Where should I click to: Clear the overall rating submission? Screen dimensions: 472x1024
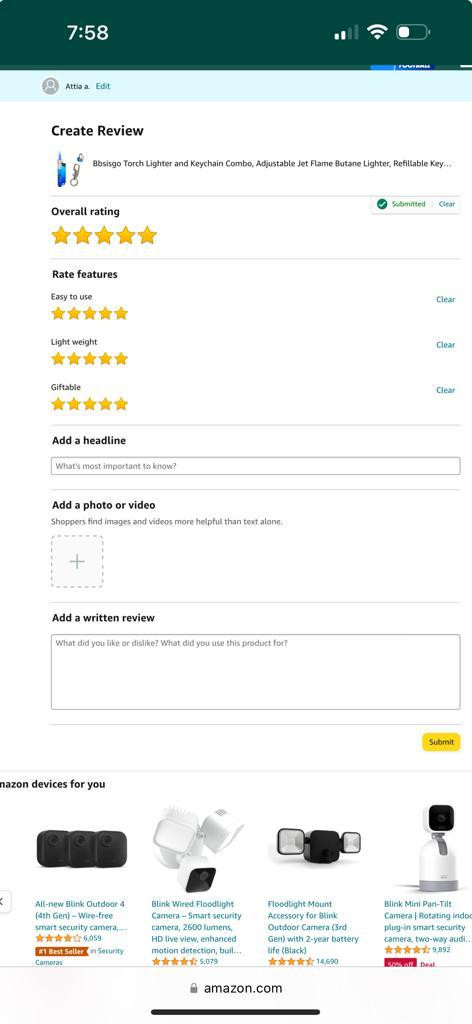click(x=447, y=204)
